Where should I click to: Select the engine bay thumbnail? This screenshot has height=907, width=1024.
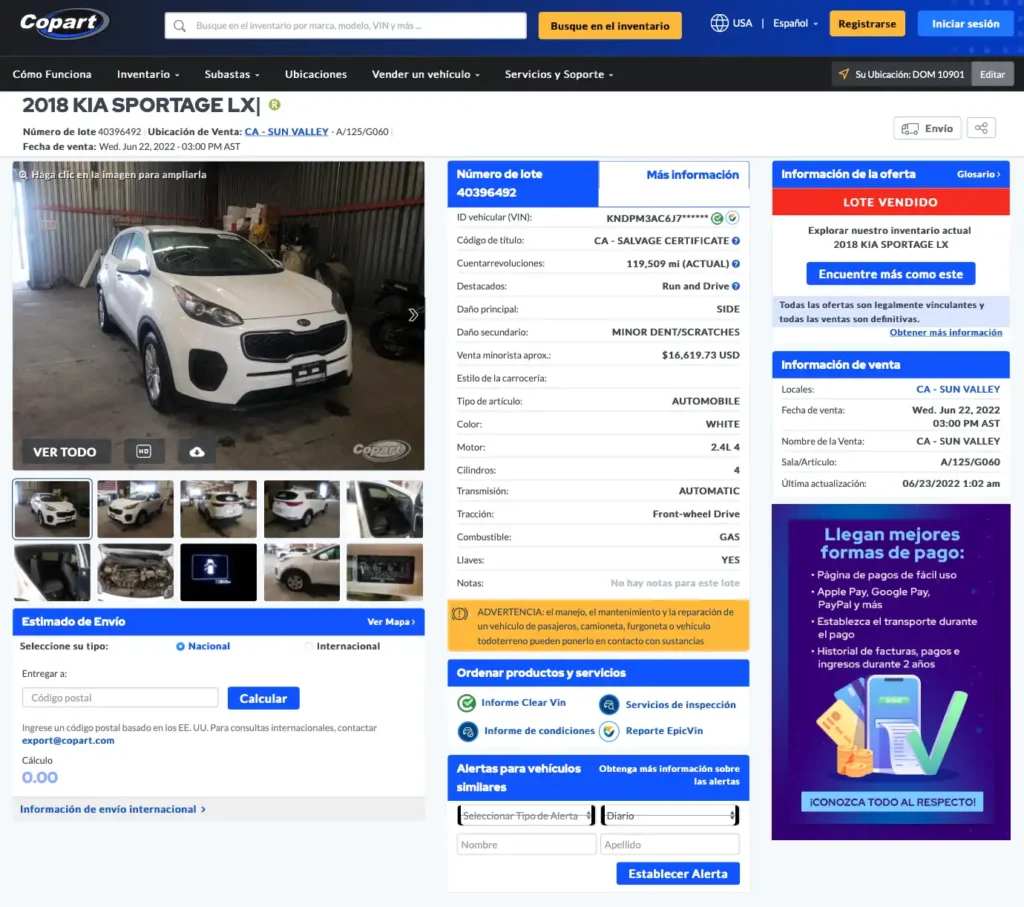pyautogui.click(x=135, y=572)
